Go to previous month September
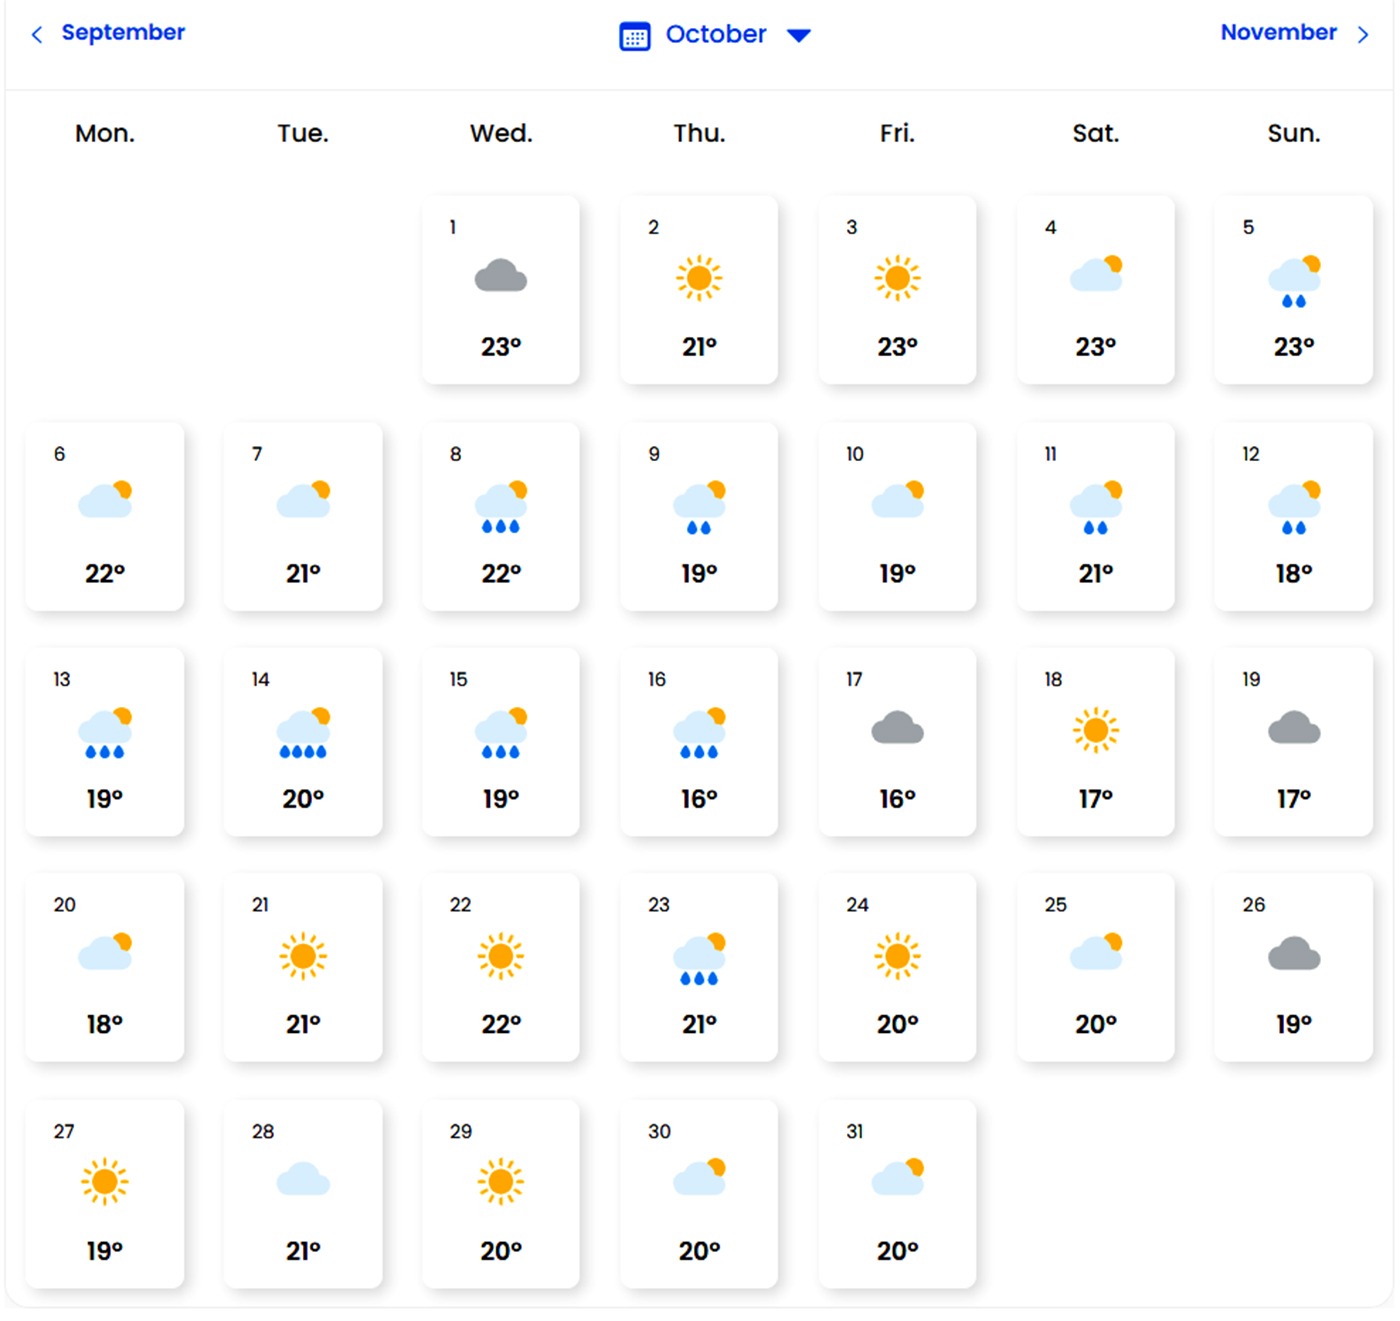Image resolution: width=1400 pixels, height=1321 pixels. point(123,33)
